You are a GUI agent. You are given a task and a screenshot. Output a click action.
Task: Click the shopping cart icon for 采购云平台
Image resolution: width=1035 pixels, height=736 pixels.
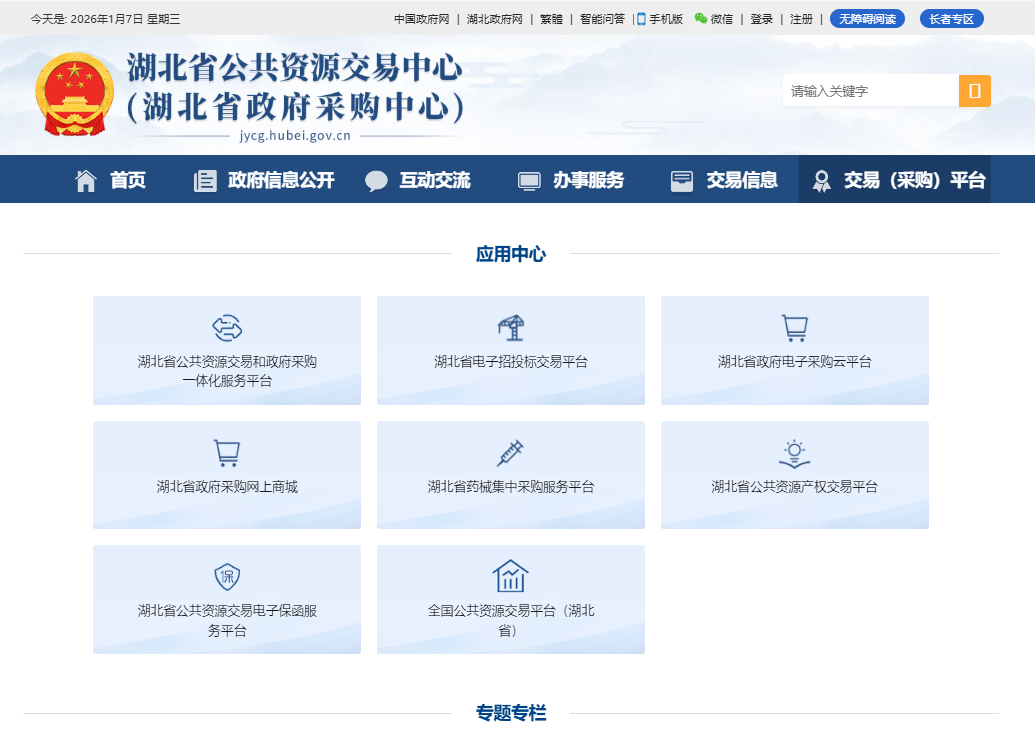pyautogui.click(x=794, y=328)
